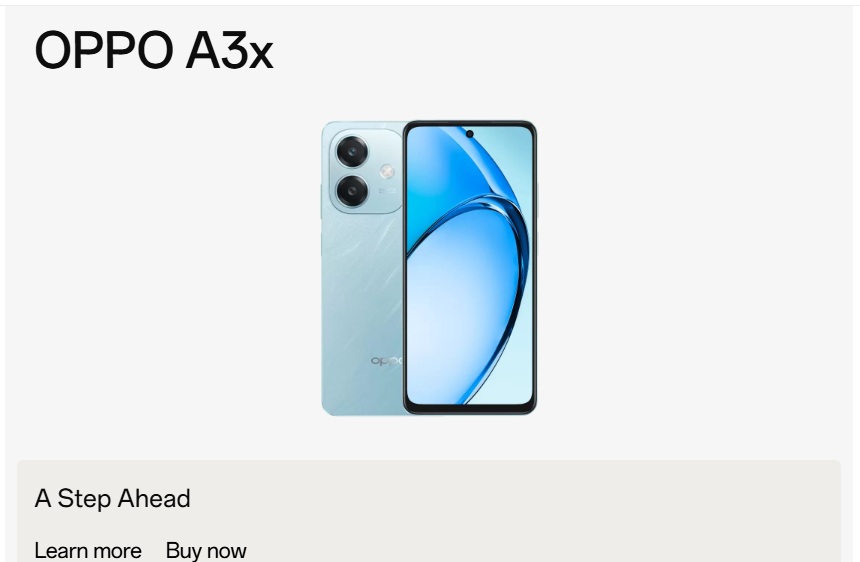The image size is (860, 562).
Task: Open the Learn more link
Action: click(x=88, y=550)
